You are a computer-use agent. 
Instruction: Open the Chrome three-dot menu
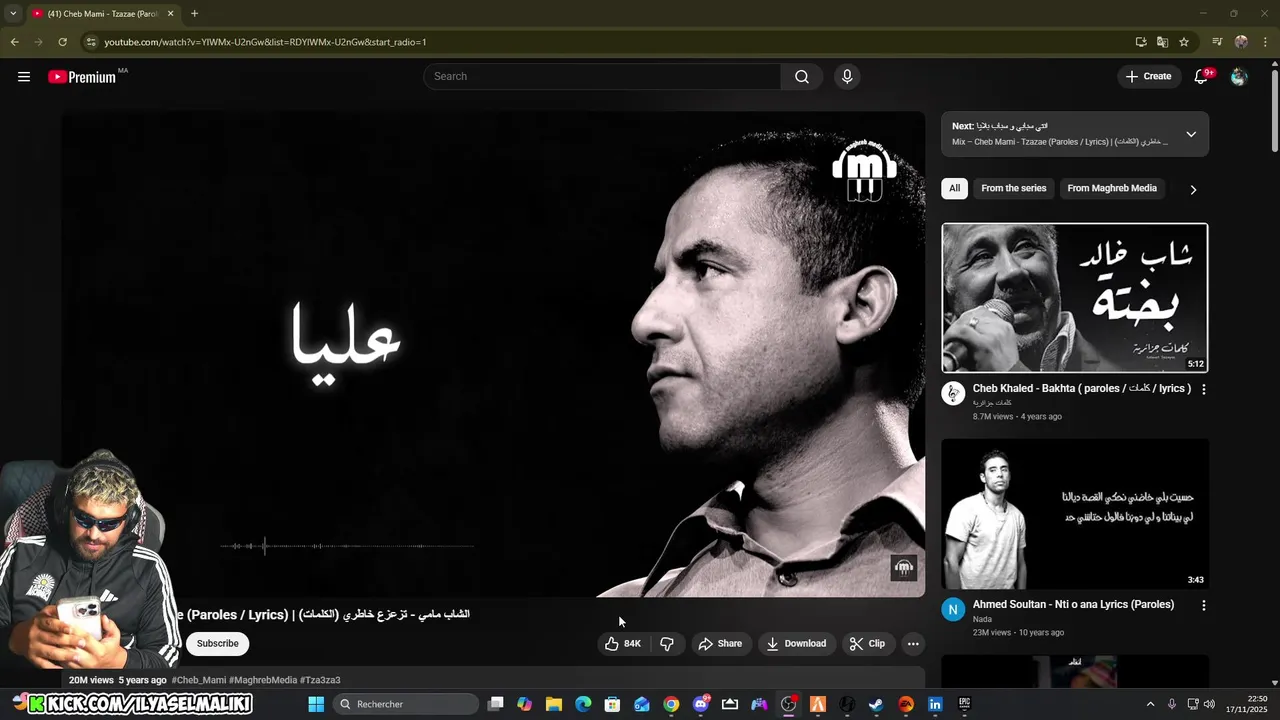tap(1266, 42)
